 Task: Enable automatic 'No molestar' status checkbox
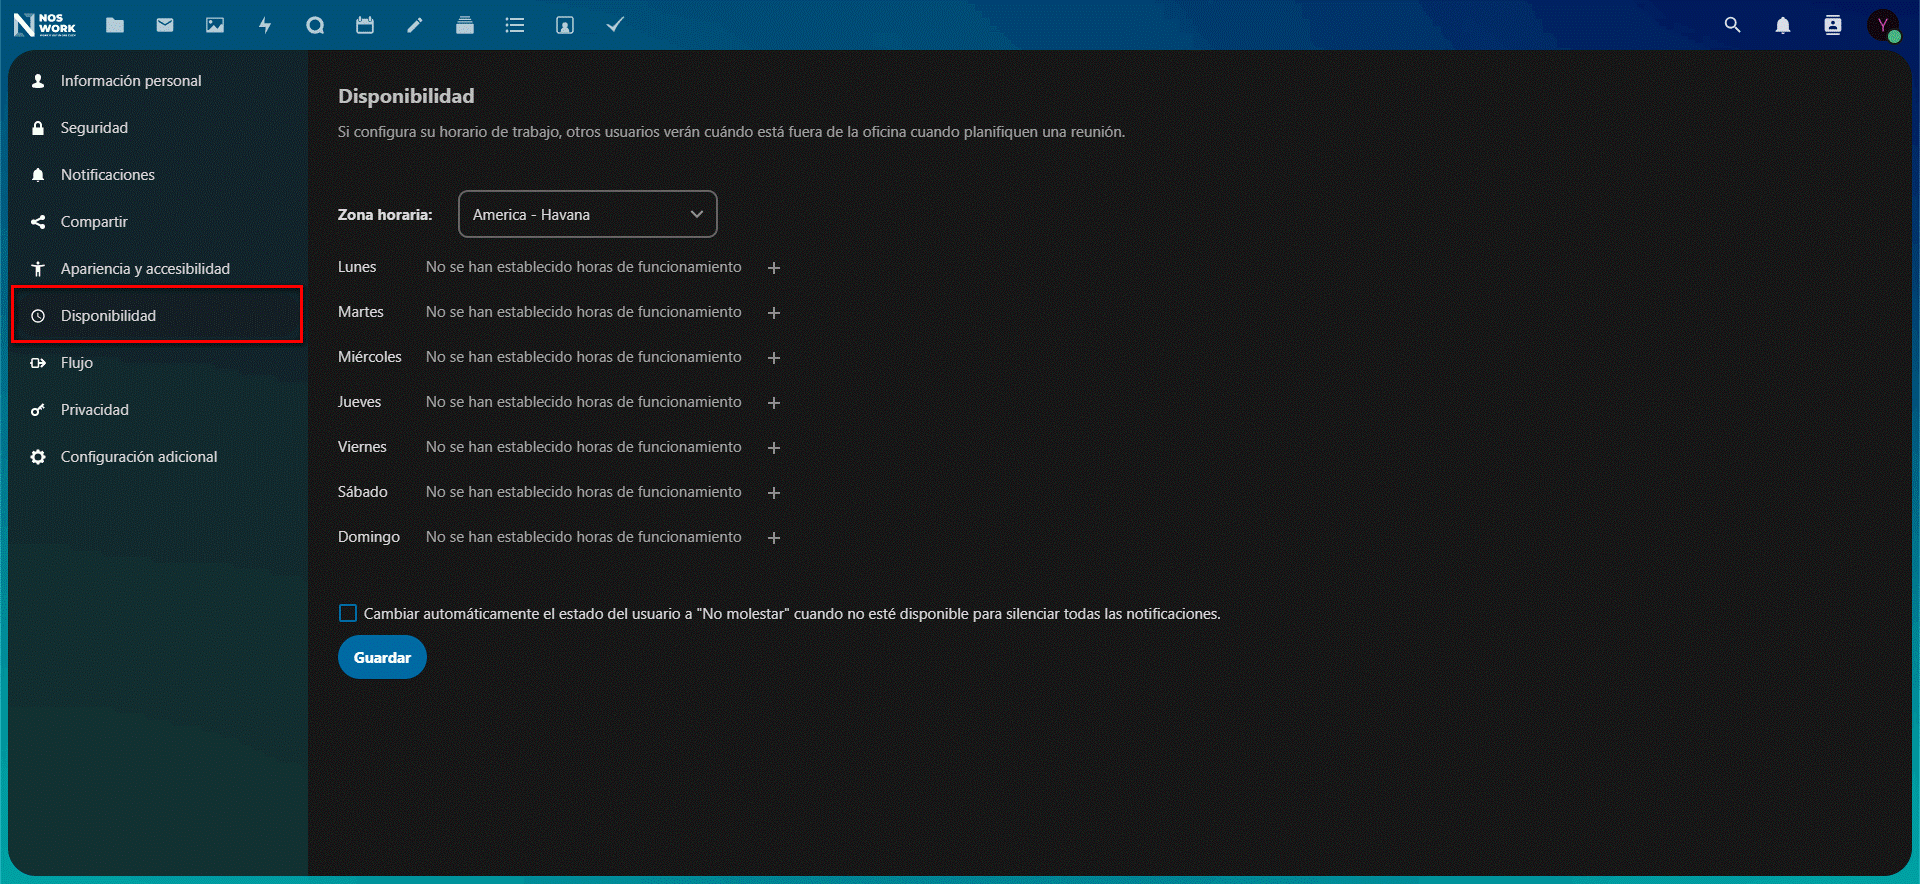(348, 613)
